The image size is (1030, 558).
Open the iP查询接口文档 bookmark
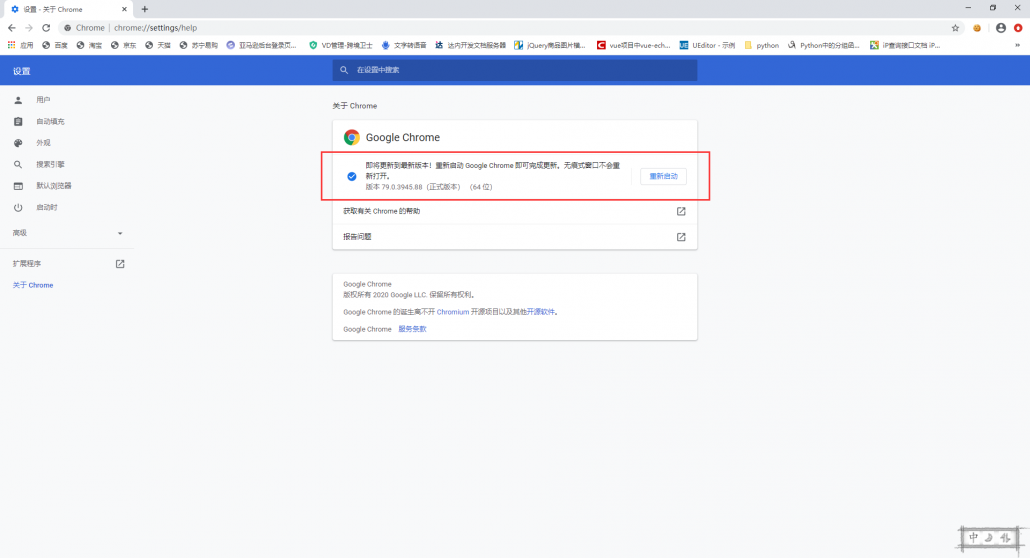(905, 45)
